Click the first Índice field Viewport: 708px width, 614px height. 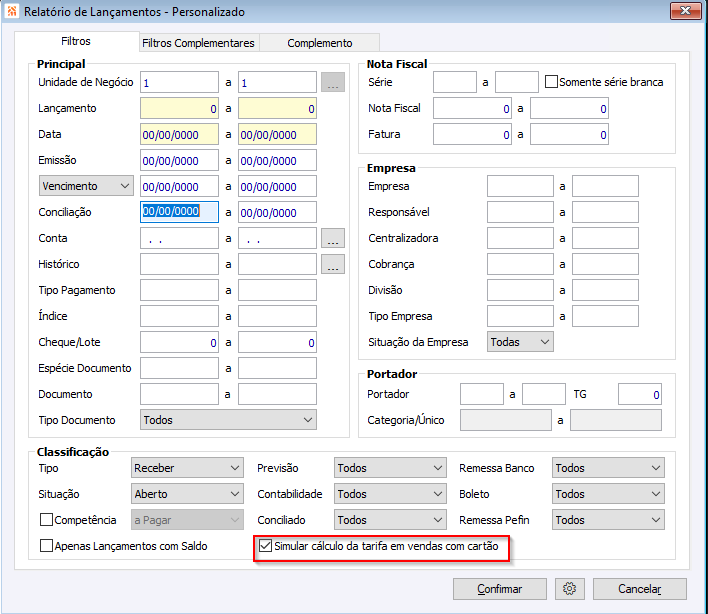coord(179,316)
